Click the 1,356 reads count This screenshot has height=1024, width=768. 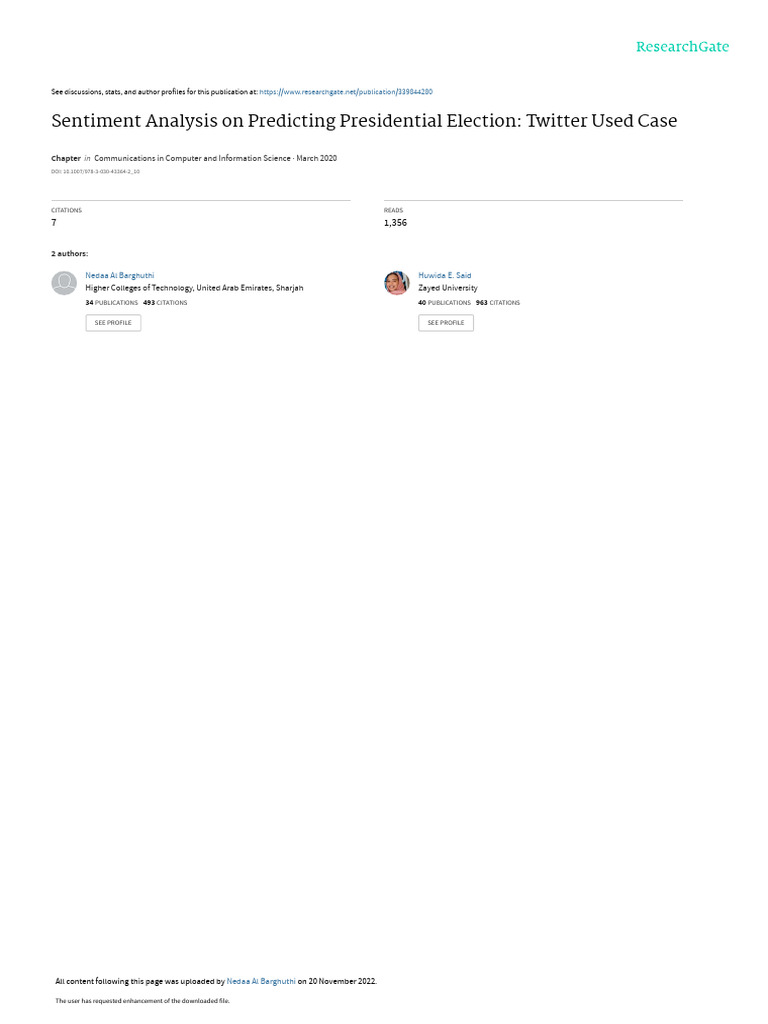(x=395, y=223)
